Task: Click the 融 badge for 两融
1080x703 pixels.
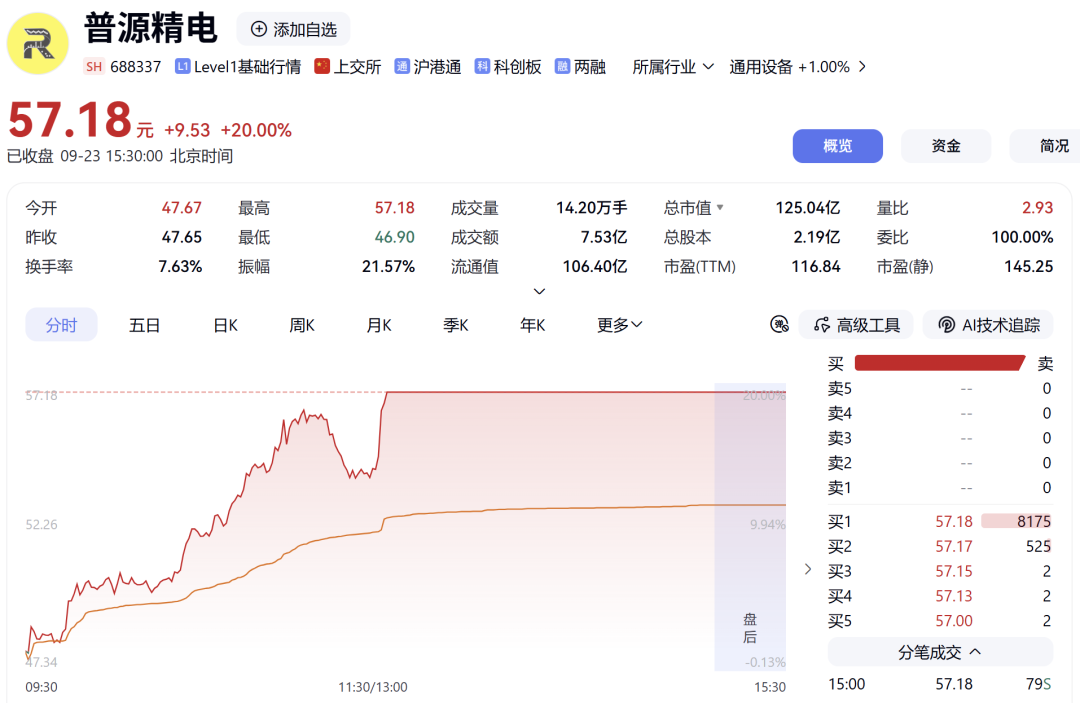Action: coord(562,66)
